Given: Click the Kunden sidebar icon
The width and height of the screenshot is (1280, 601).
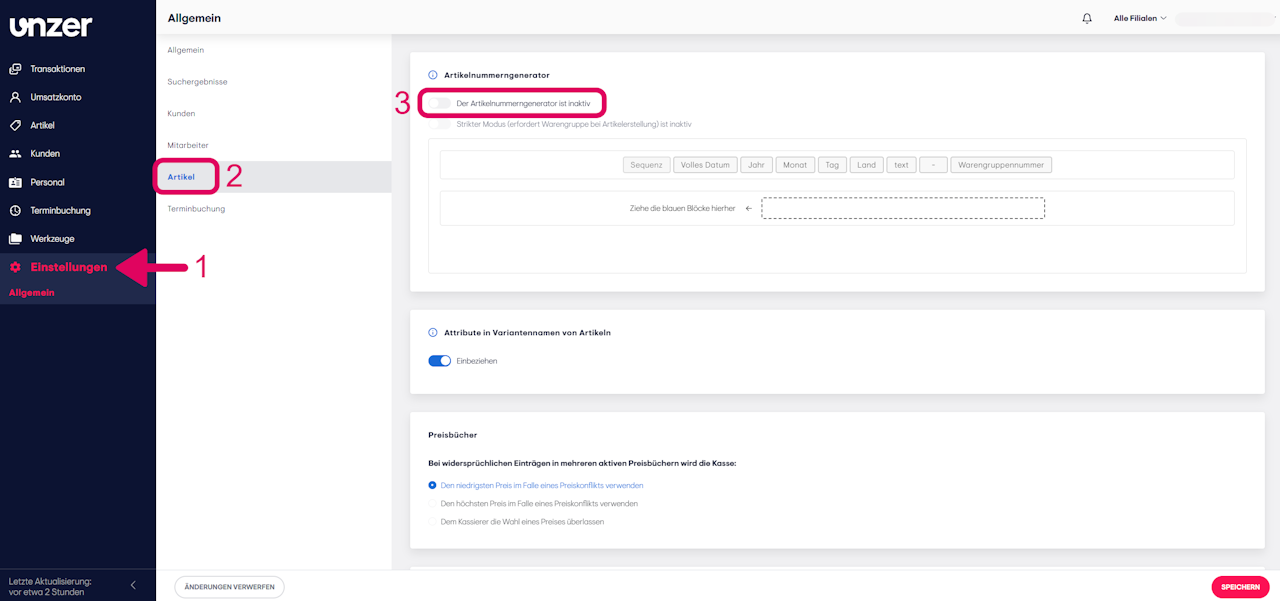Looking at the screenshot, I should [45, 153].
